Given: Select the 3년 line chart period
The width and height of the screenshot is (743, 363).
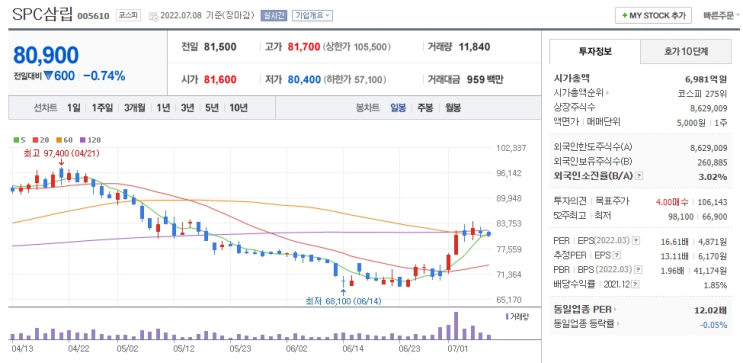Looking at the screenshot, I should (187, 108).
